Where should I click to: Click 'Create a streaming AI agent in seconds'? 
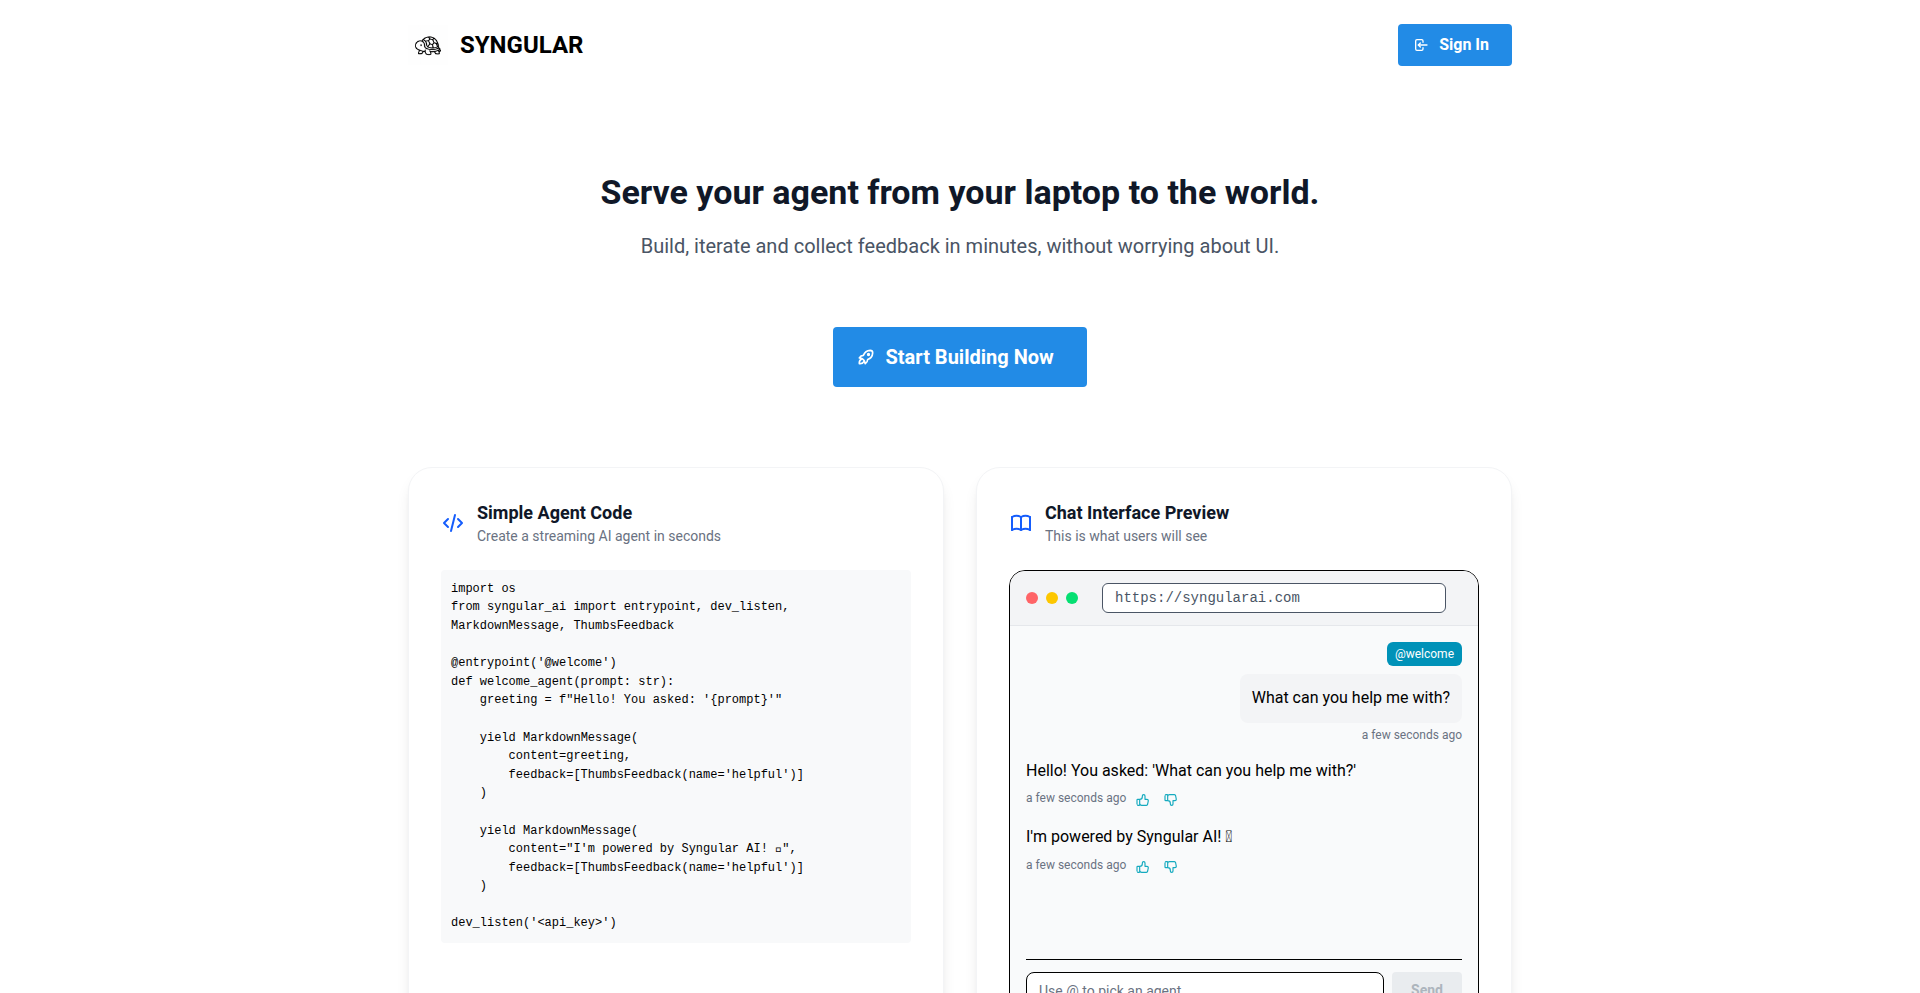click(598, 536)
